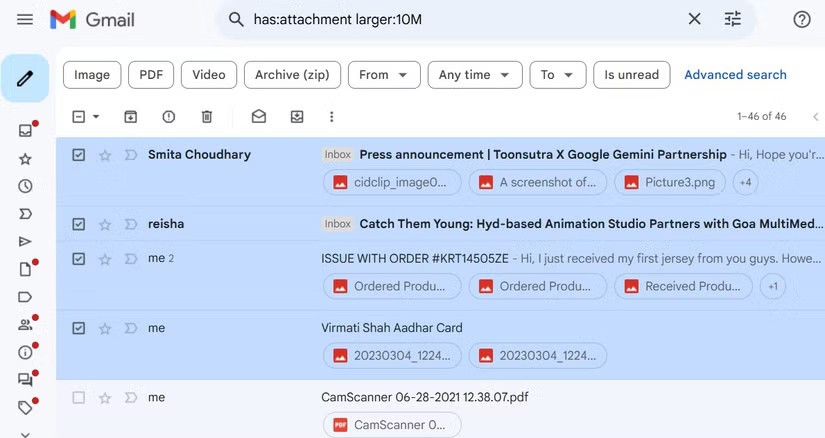
Task: Check the CamScanner email checkbox
Action: point(79,397)
